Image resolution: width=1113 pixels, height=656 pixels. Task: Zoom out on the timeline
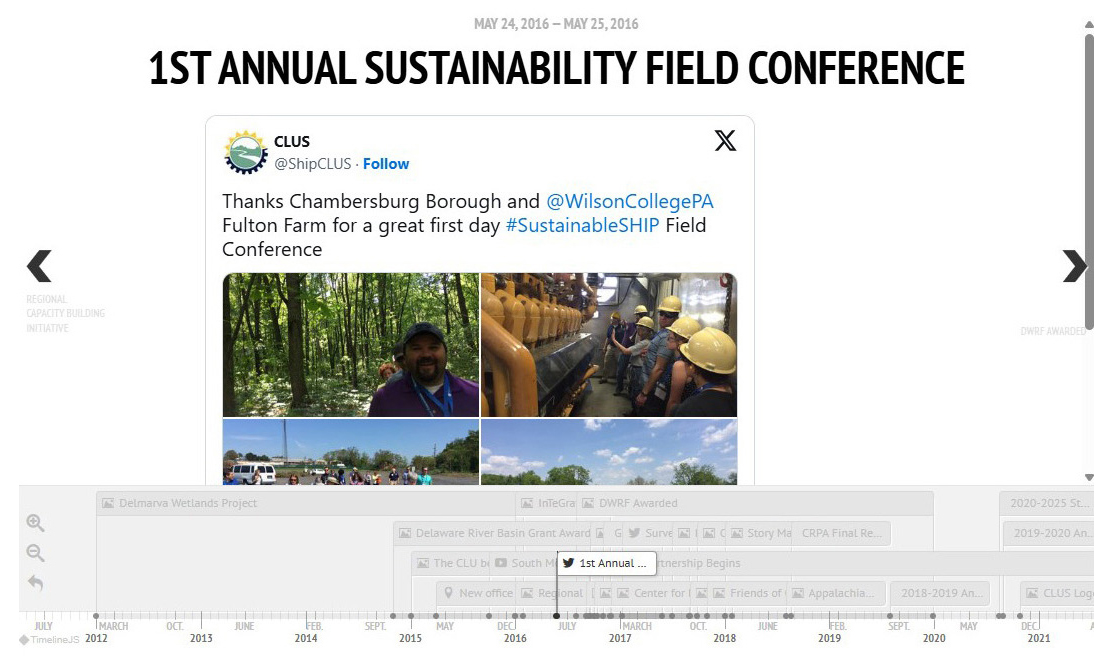[x=35, y=553]
